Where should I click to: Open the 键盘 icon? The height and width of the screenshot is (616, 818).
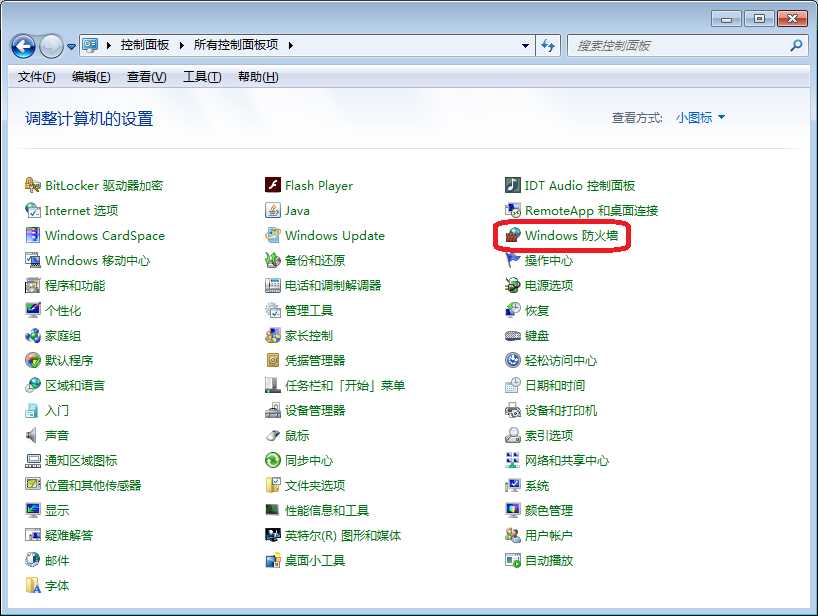pyautogui.click(x=513, y=335)
